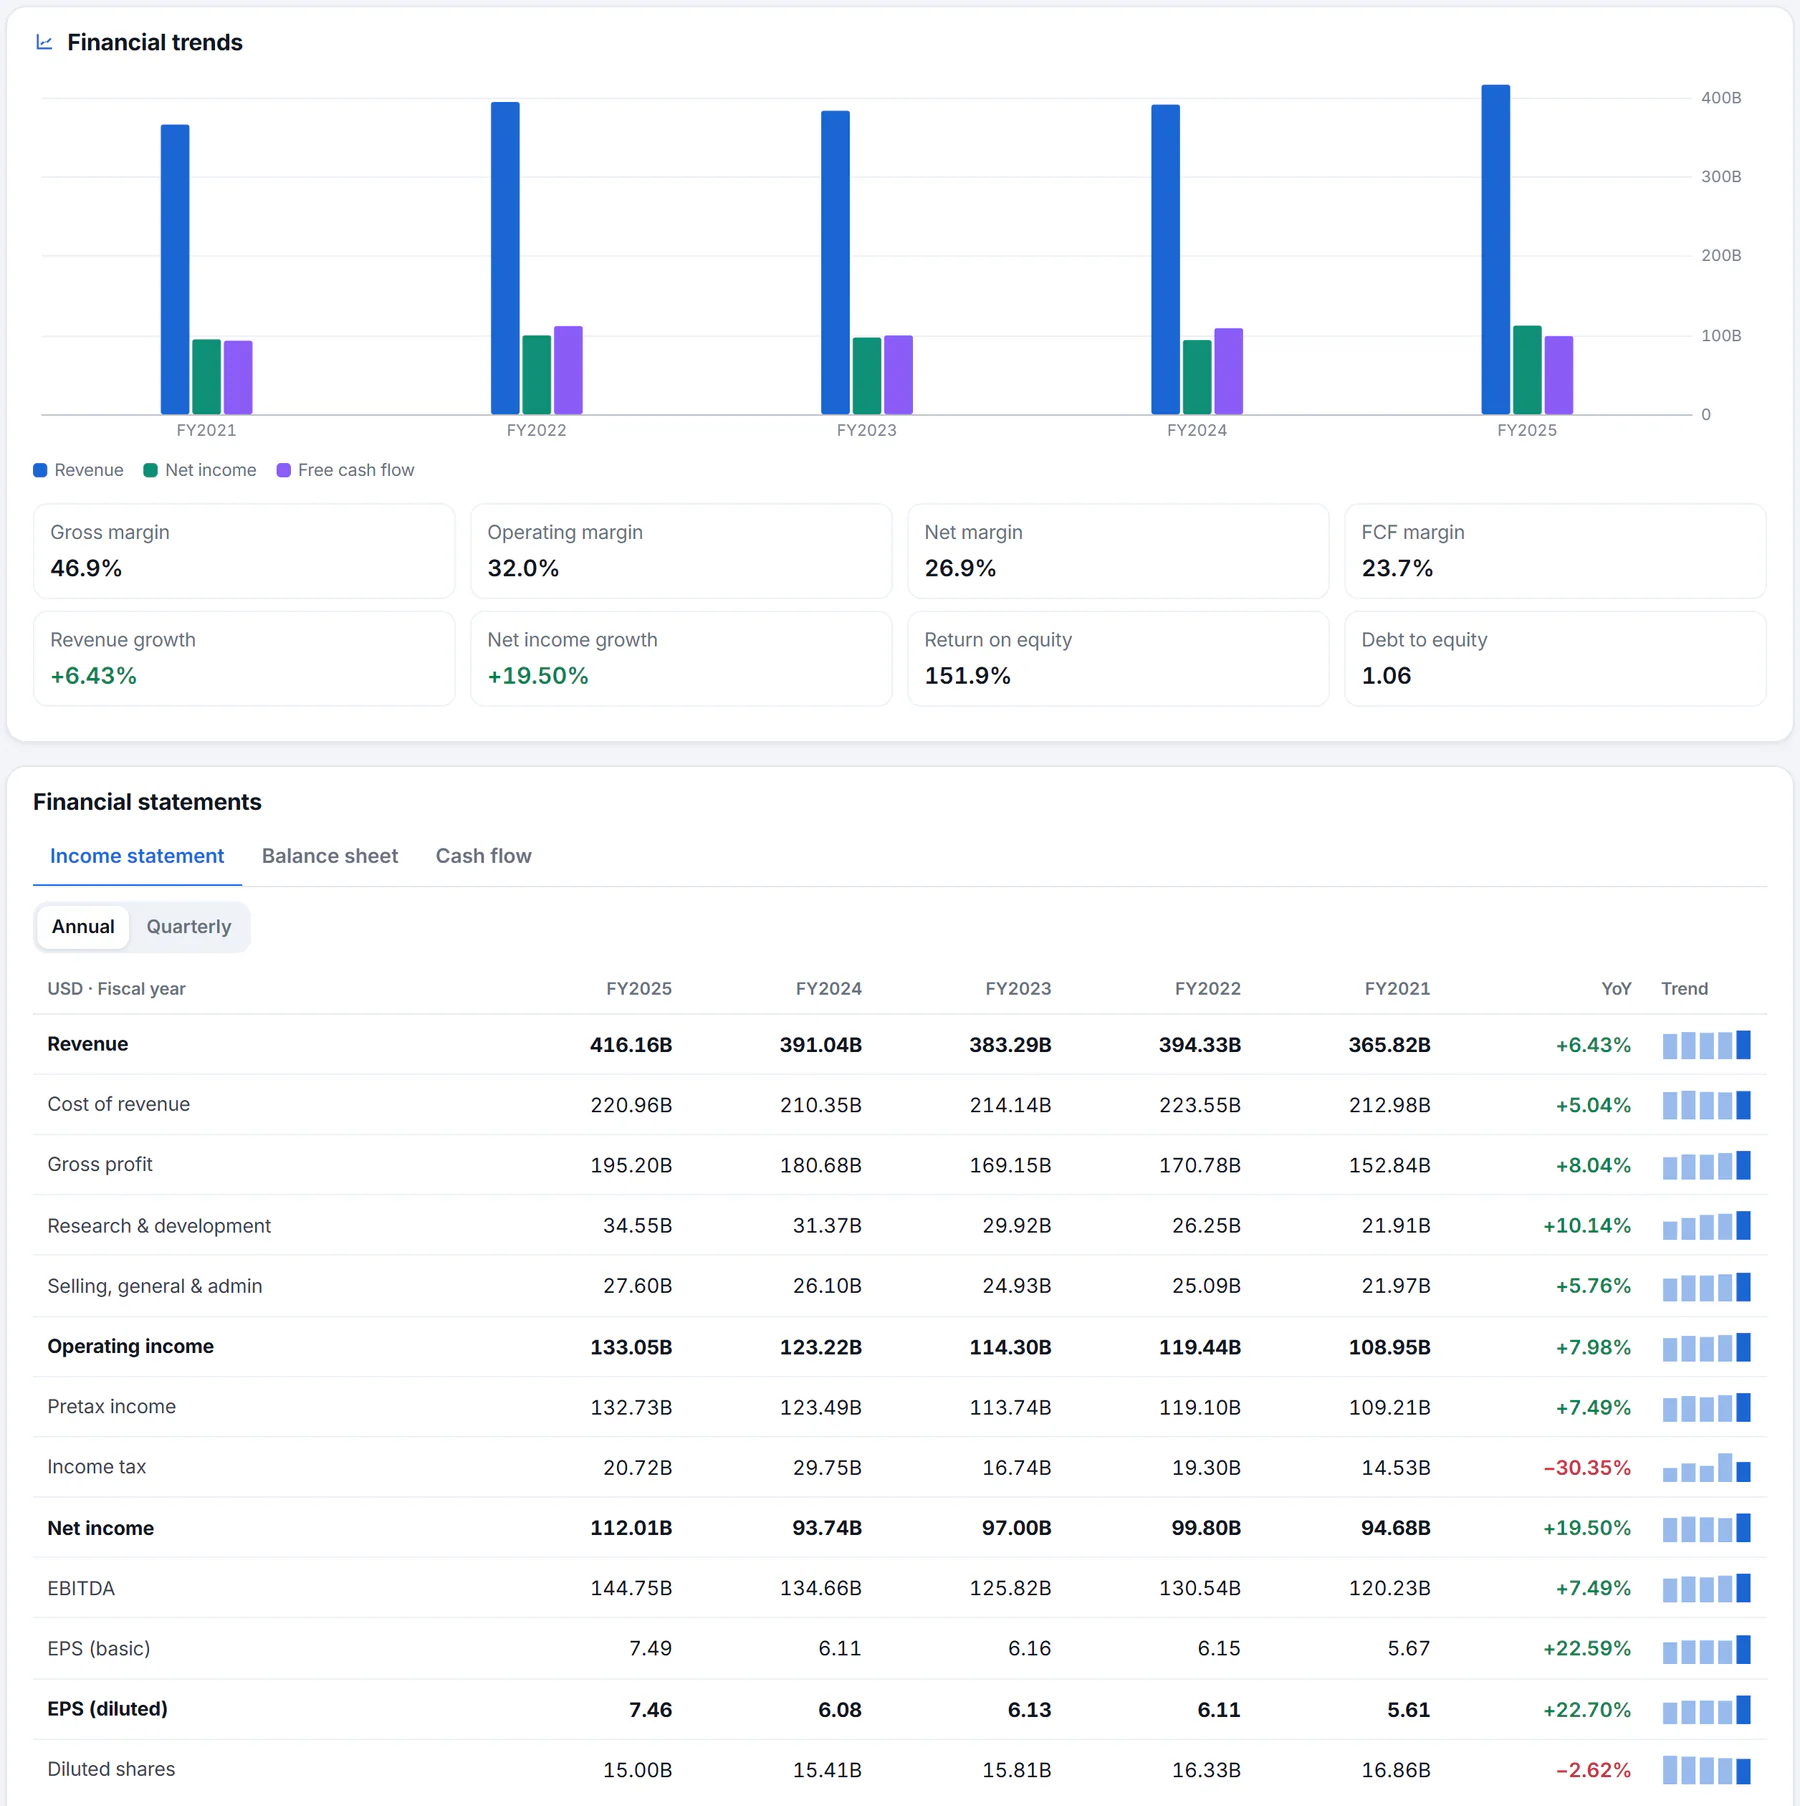Toggle the Revenue legend swatch
1800x1806 pixels.
coord(40,470)
